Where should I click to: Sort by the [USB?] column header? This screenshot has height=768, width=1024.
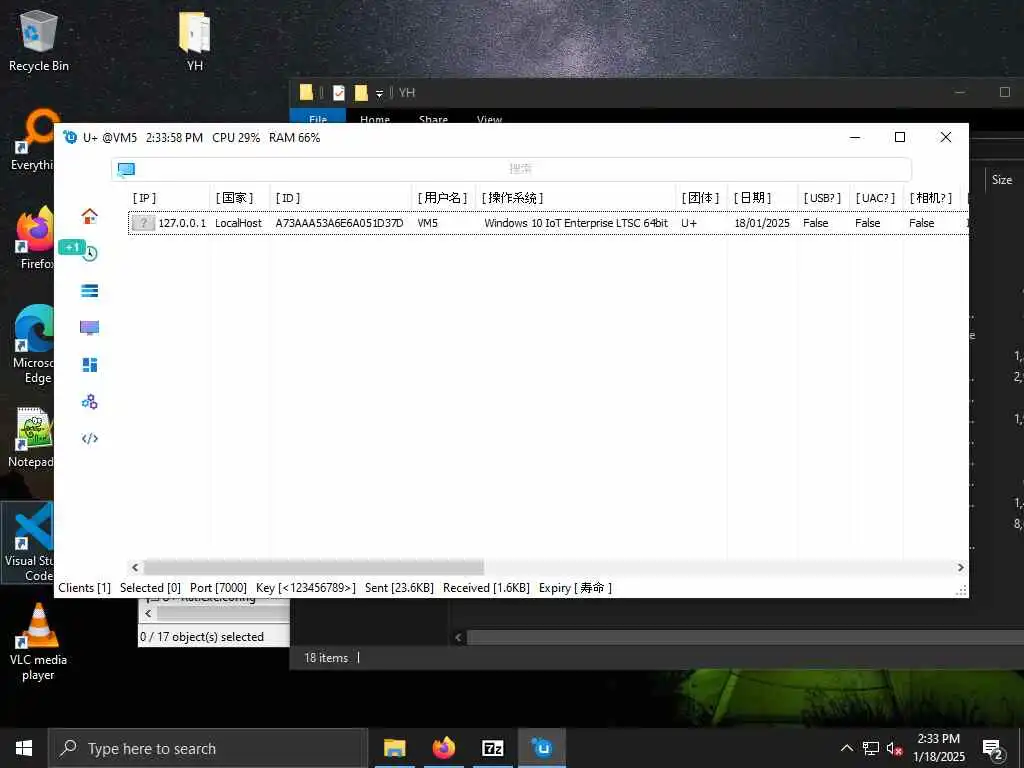pyautogui.click(x=822, y=198)
